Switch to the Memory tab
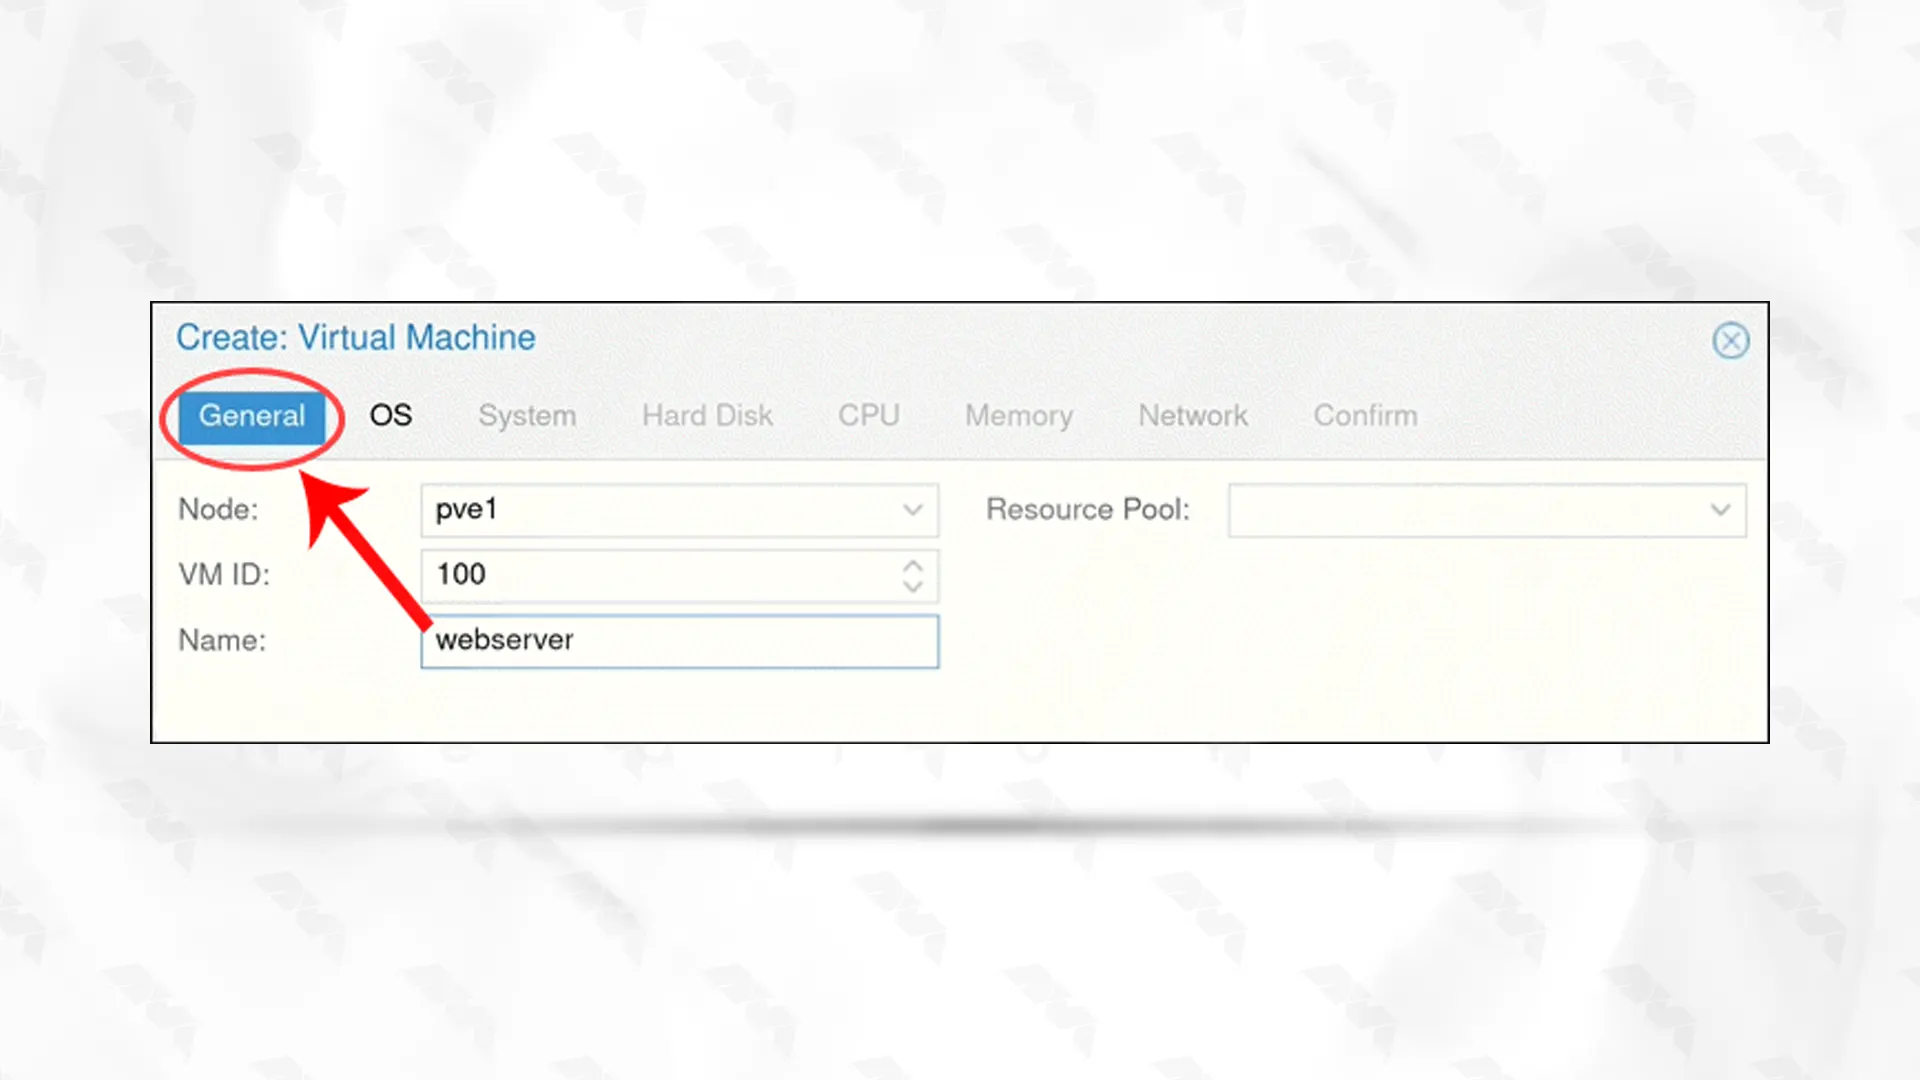Image resolution: width=1920 pixels, height=1080 pixels. (x=1019, y=416)
